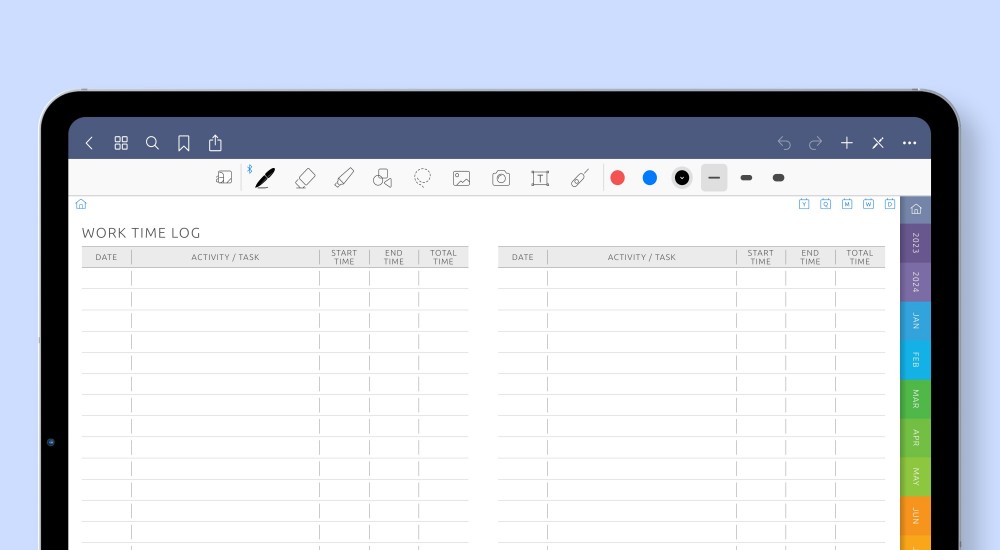Image resolution: width=1000 pixels, height=550 pixels.
Task: Select the Laser pointer tool
Action: coord(580,178)
